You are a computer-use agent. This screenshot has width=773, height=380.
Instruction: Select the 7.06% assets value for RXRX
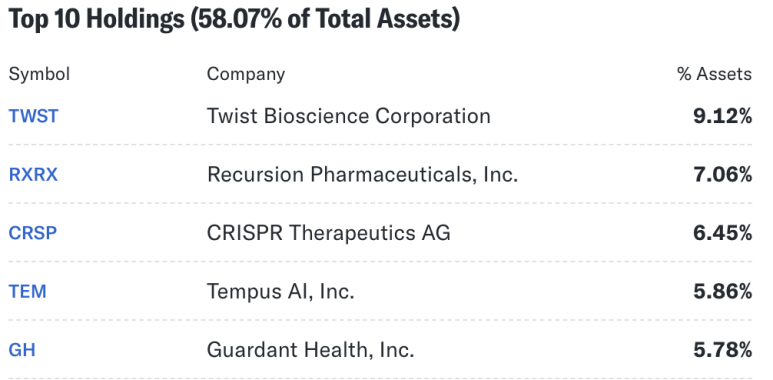tap(722, 174)
